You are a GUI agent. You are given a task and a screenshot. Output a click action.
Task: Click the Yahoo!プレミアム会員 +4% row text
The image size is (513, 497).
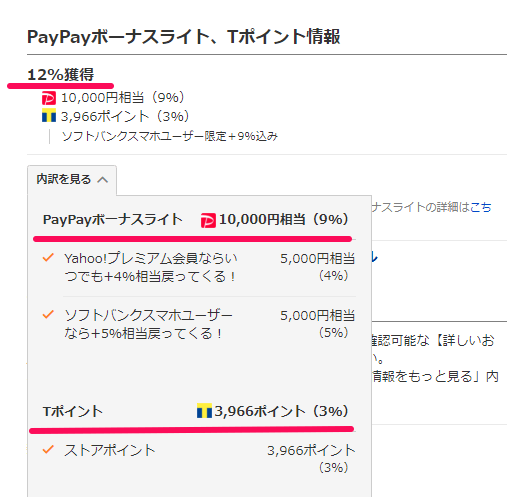[x=151, y=267]
